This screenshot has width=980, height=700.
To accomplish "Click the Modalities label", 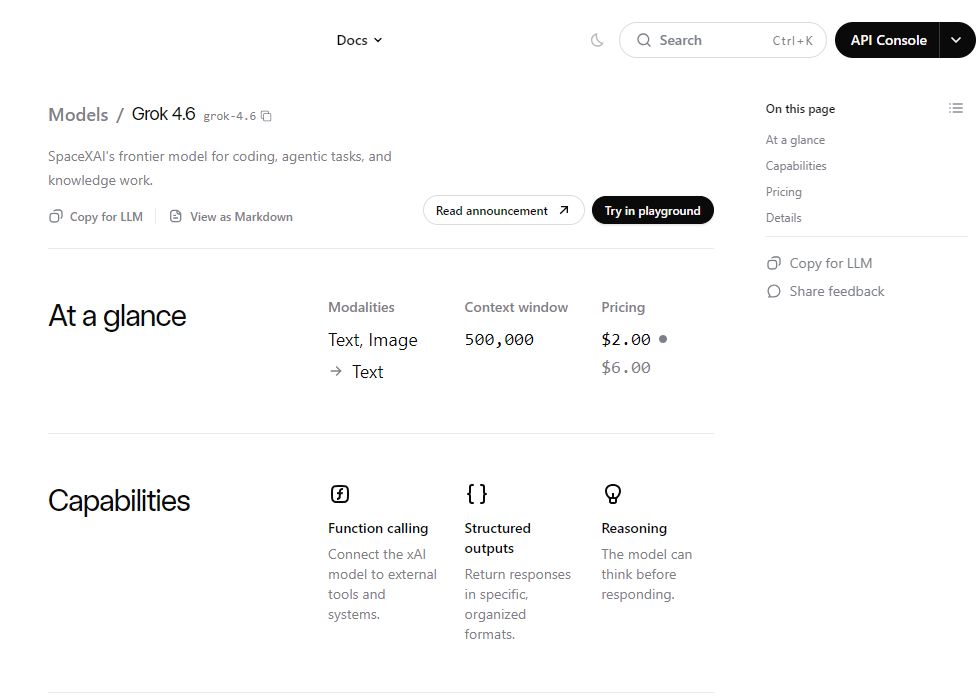I will 361,307.
